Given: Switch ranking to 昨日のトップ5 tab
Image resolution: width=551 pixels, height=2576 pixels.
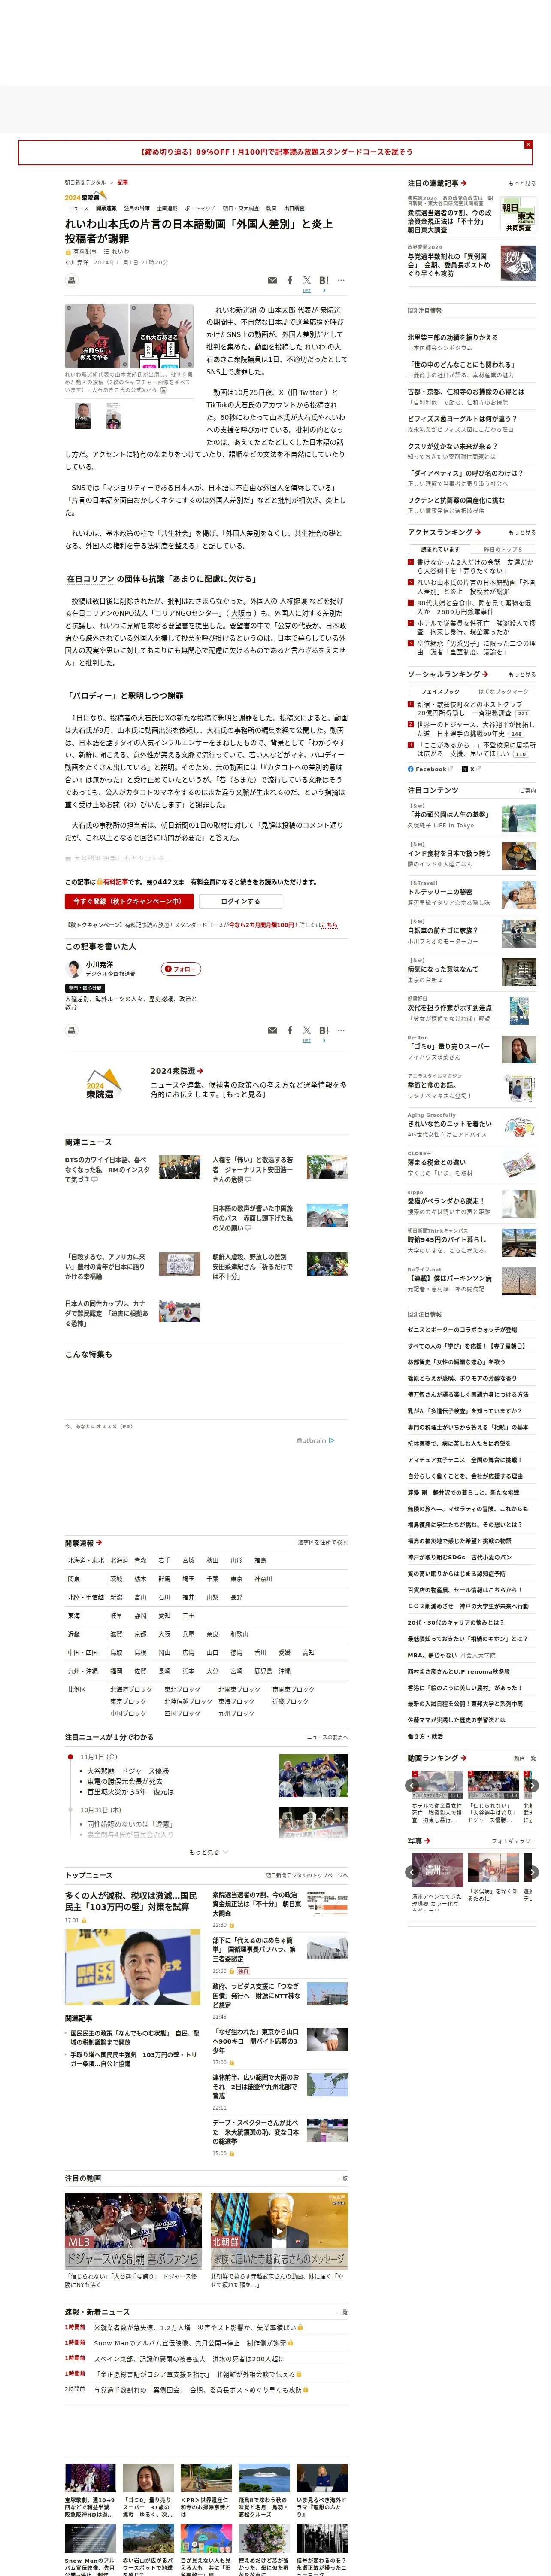Looking at the screenshot, I should click(503, 549).
